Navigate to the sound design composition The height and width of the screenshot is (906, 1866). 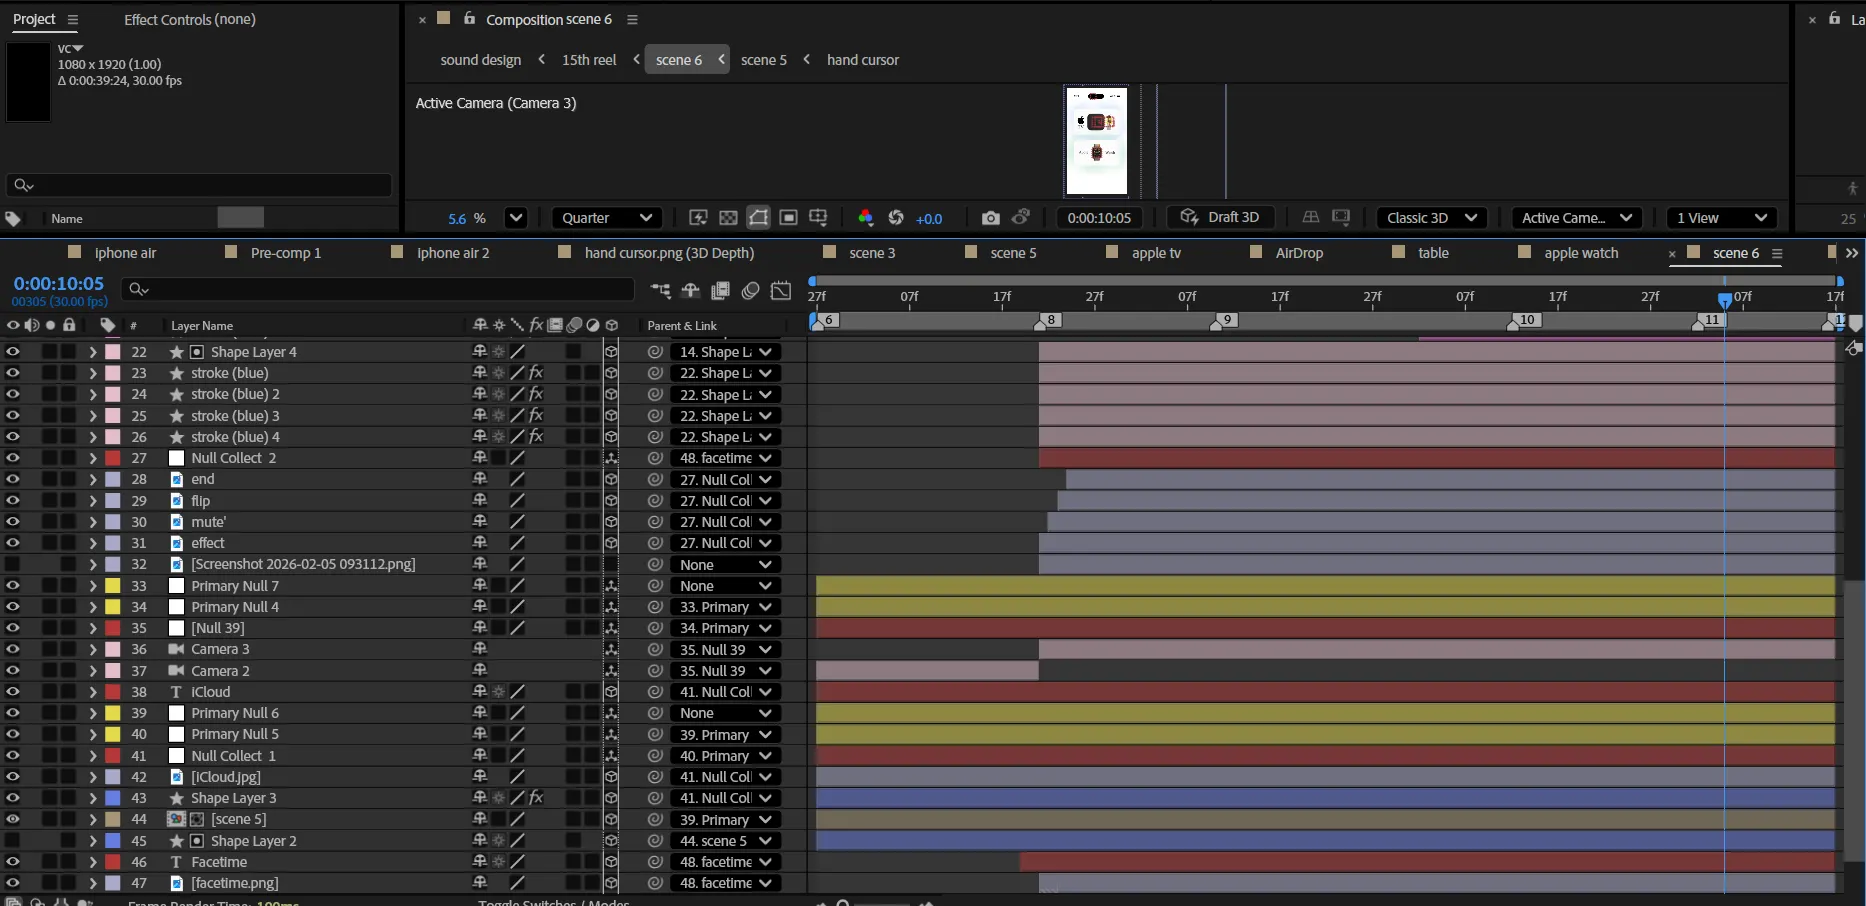coord(480,60)
